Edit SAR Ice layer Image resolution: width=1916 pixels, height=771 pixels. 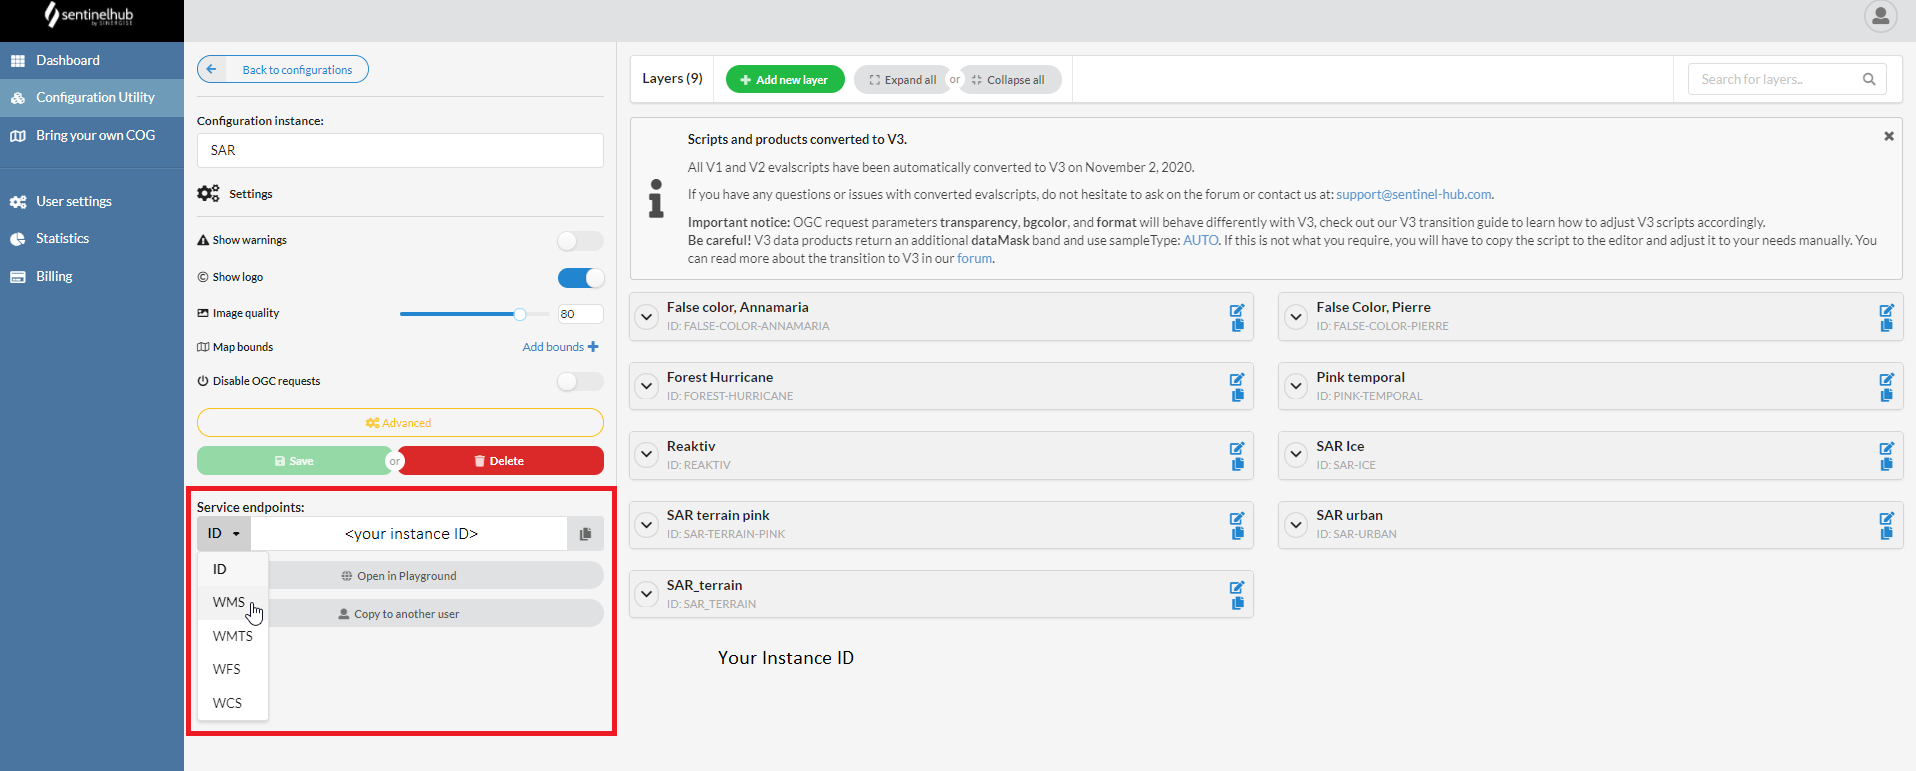[1886, 448]
